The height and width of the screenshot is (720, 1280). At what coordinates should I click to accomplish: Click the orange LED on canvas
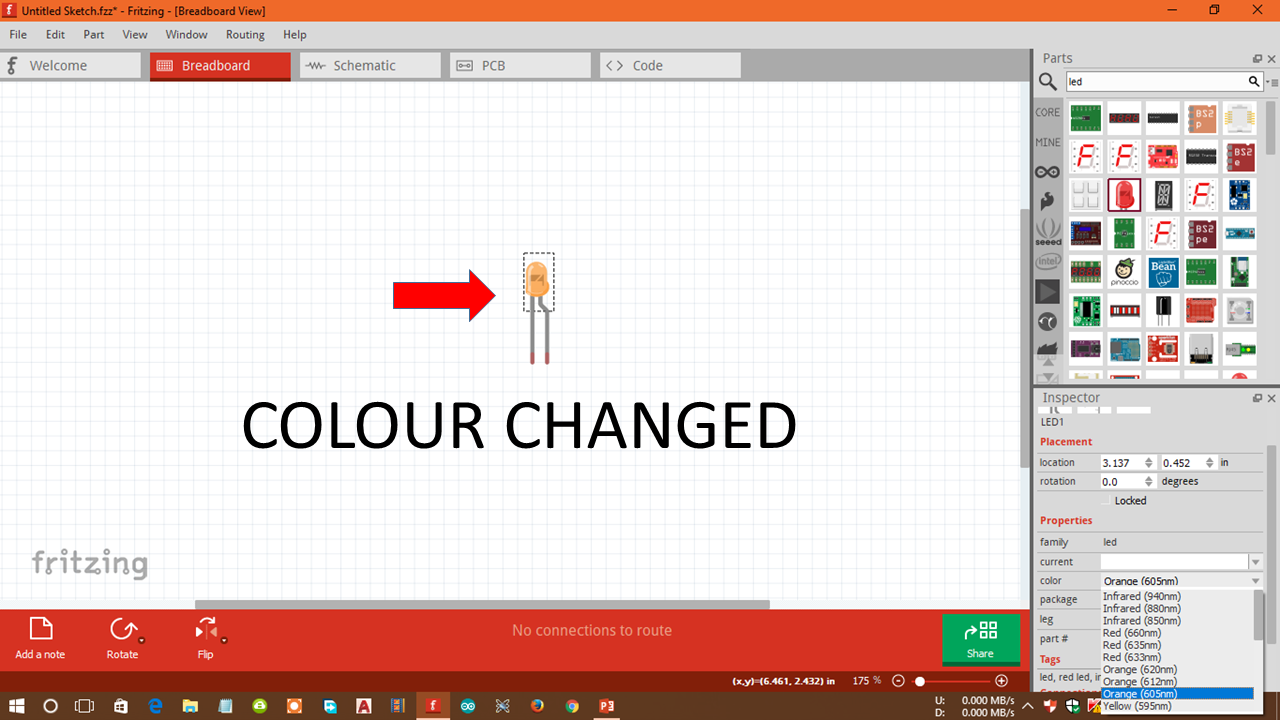tap(537, 280)
